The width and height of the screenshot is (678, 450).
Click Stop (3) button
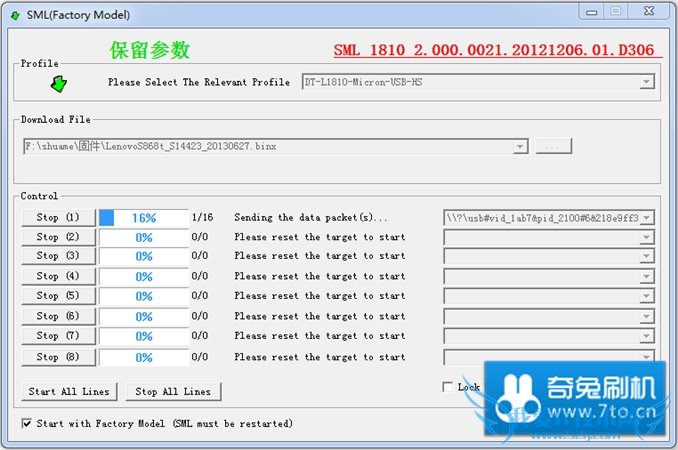(58, 256)
